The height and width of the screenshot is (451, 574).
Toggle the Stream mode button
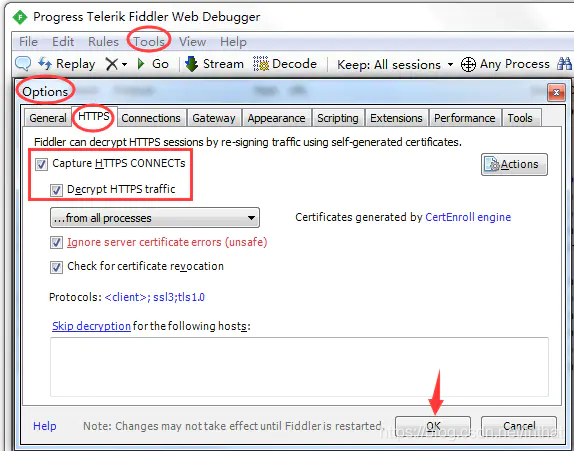(x=215, y=64)
